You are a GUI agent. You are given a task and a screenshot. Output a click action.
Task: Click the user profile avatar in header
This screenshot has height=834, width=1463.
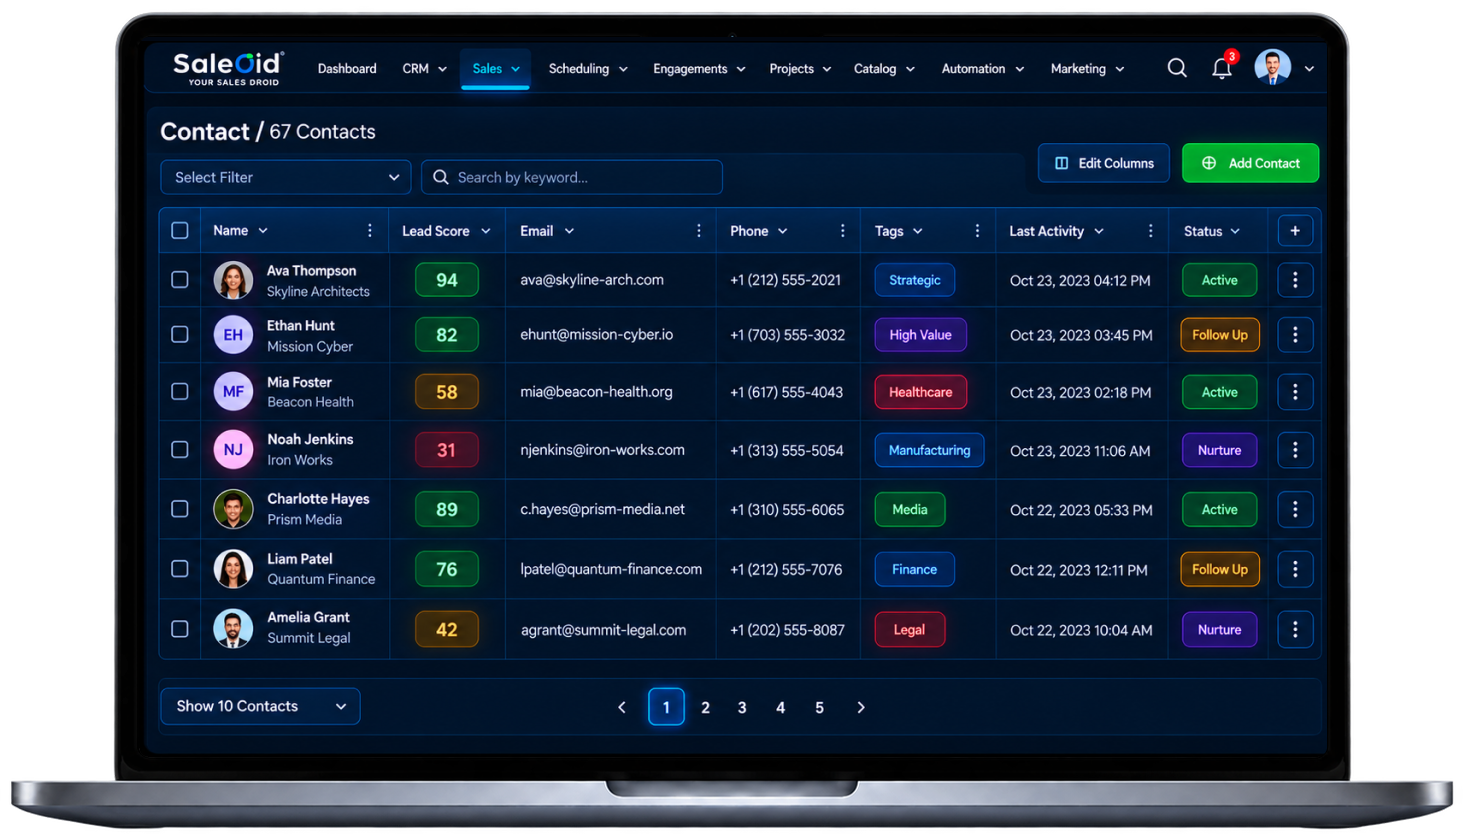1272,68
